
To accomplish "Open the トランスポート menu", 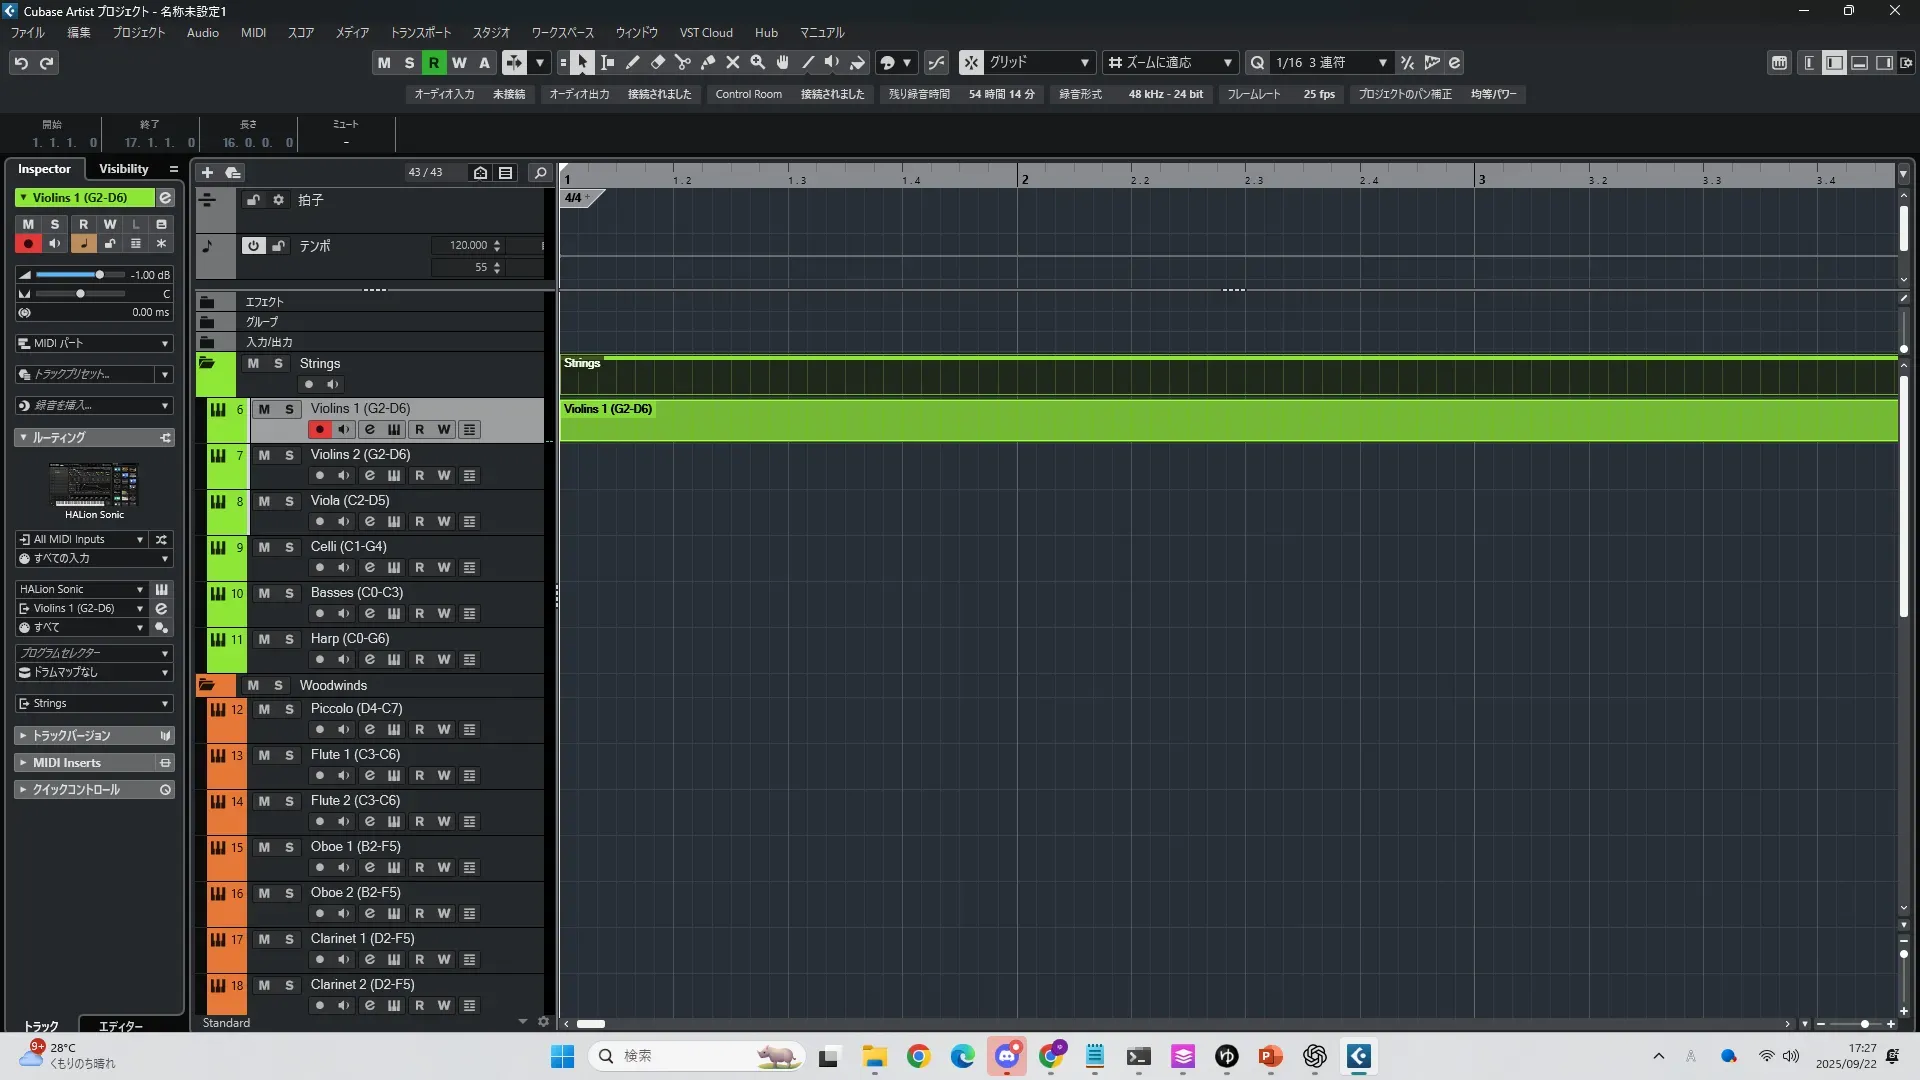I will point(420,33).
